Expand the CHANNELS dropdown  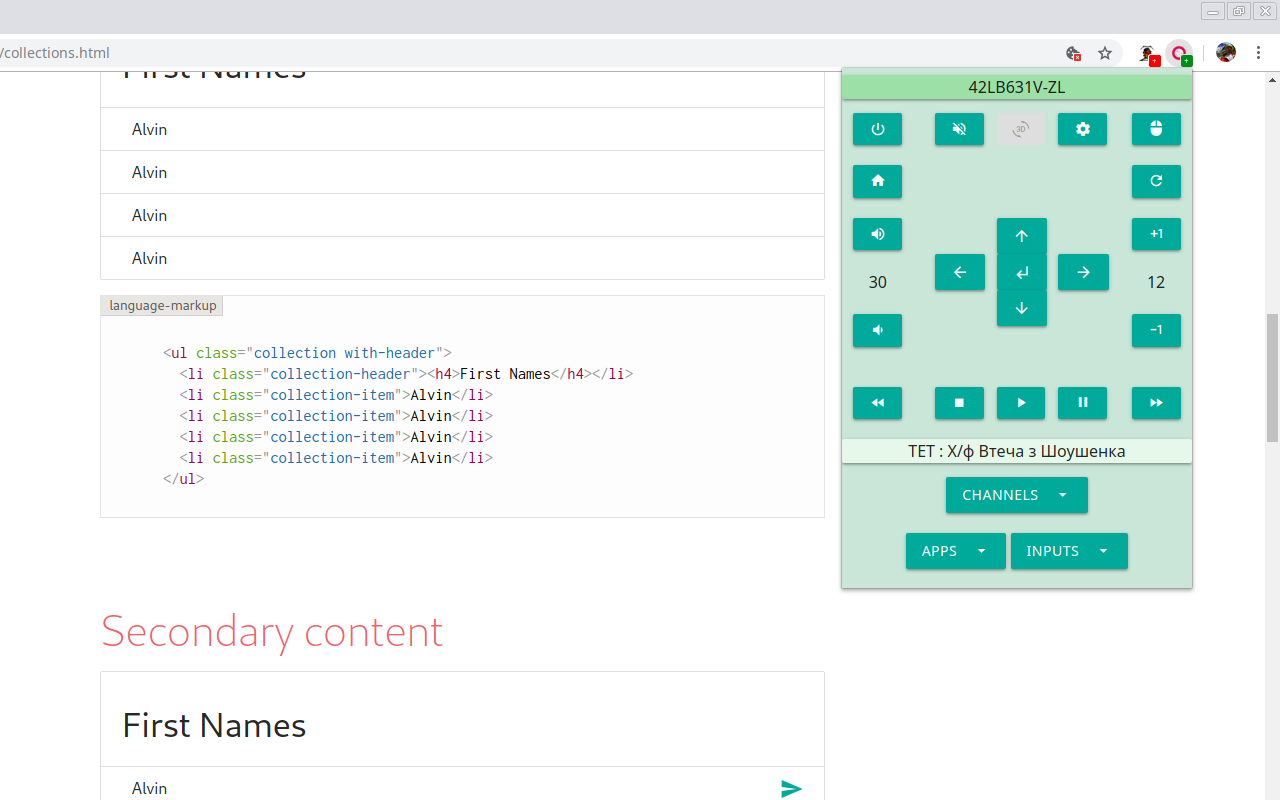click(1016, 495)
